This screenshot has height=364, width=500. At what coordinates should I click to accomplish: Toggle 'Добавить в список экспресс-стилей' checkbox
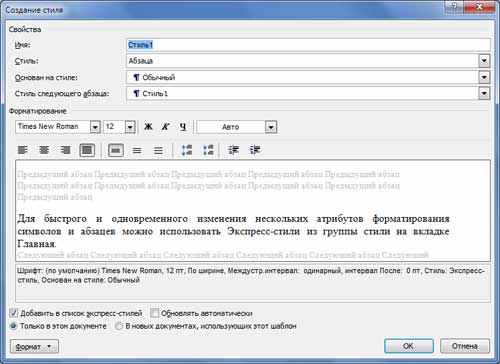[x=14, y=313]
